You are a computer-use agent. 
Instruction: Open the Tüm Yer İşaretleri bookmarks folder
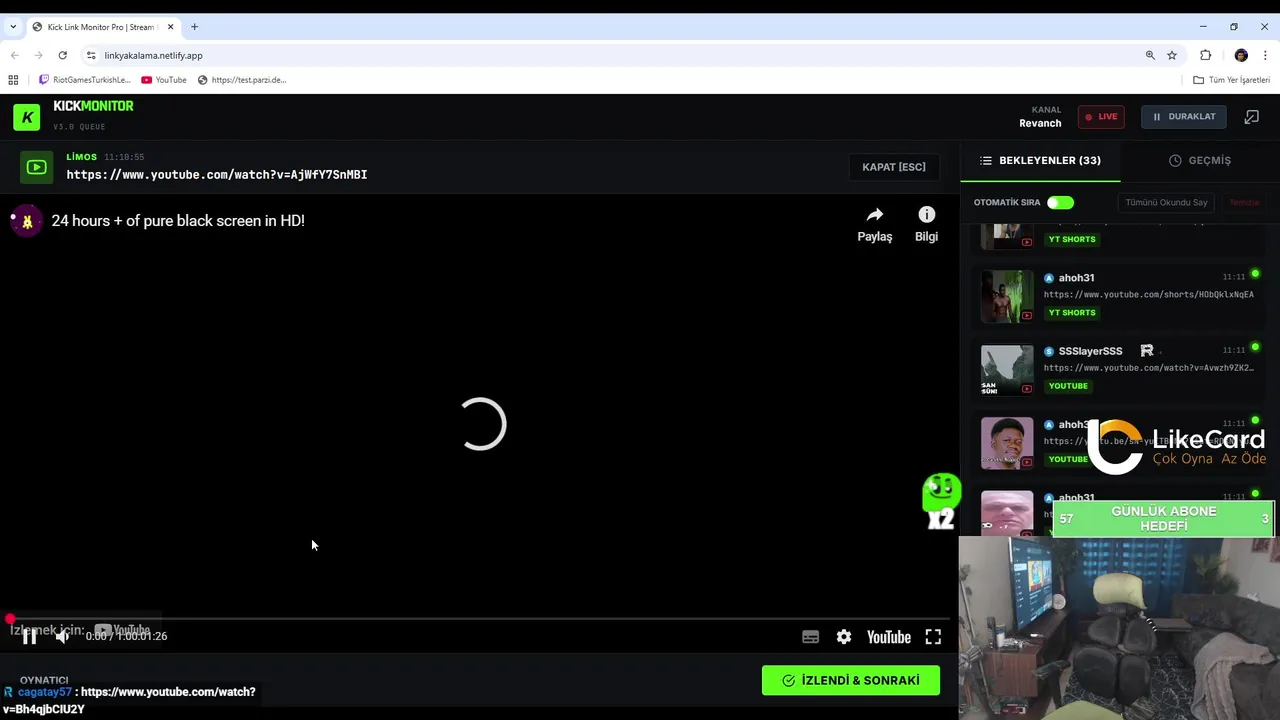[1232, 80]
